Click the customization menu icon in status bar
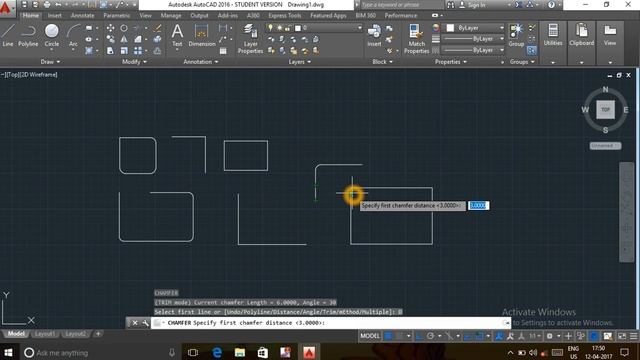This screenshot has height=360, width=640. 633,336
